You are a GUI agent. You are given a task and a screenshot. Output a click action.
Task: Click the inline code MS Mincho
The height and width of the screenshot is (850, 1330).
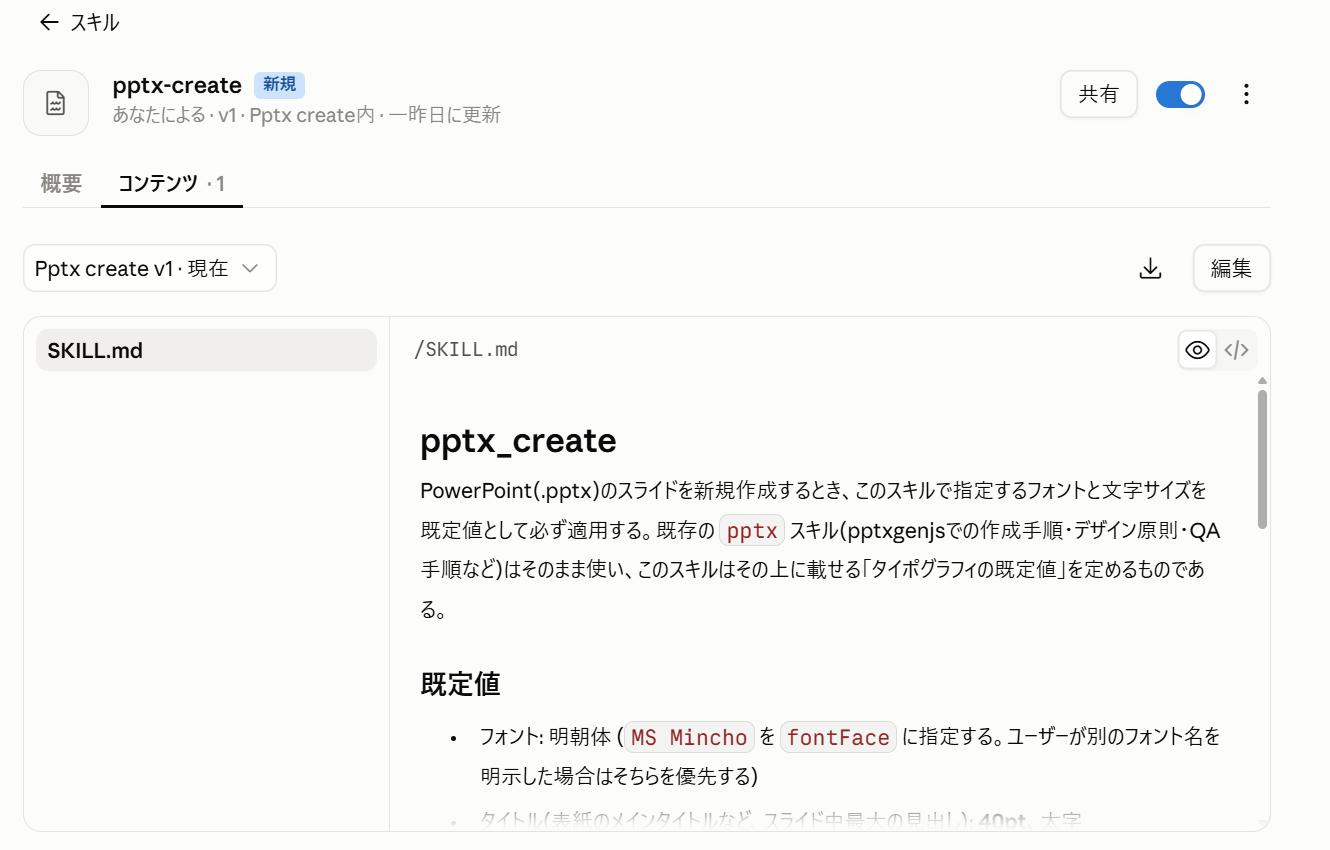click(689, 737)
